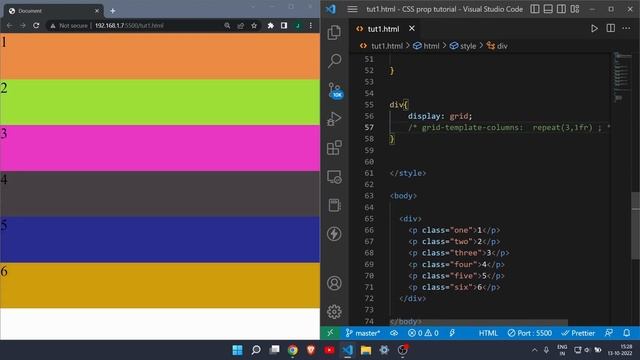Open the Explorer view in VS Code
The width and height of the screenshot is (640, 360).
(334, 32)
